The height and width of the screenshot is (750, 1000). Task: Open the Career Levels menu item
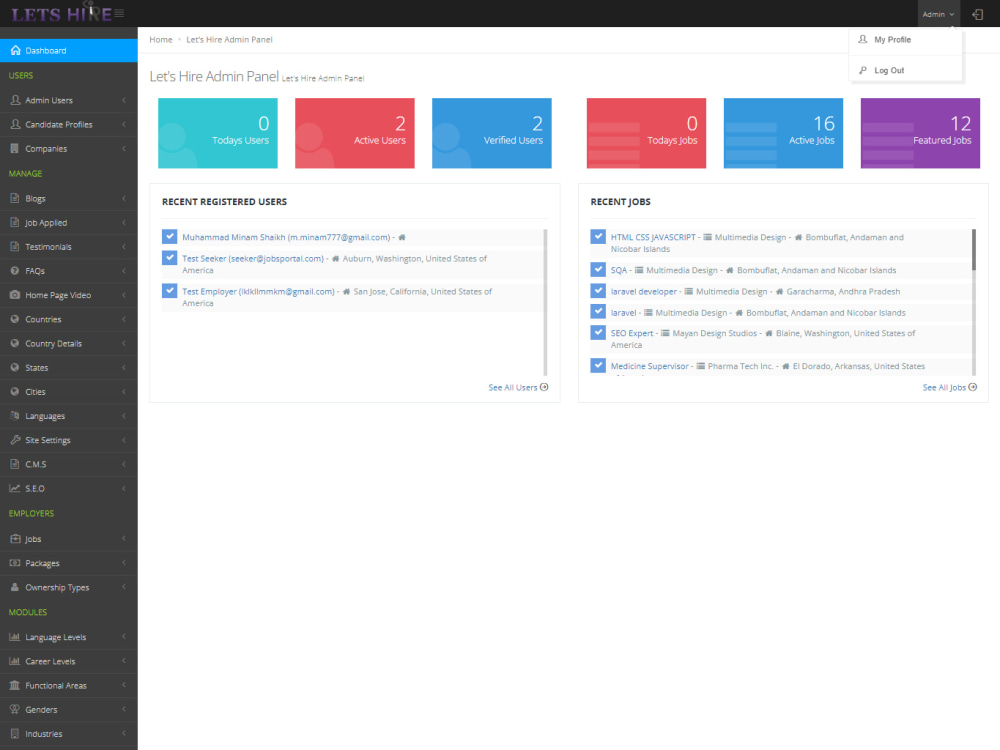pos(69,661)
